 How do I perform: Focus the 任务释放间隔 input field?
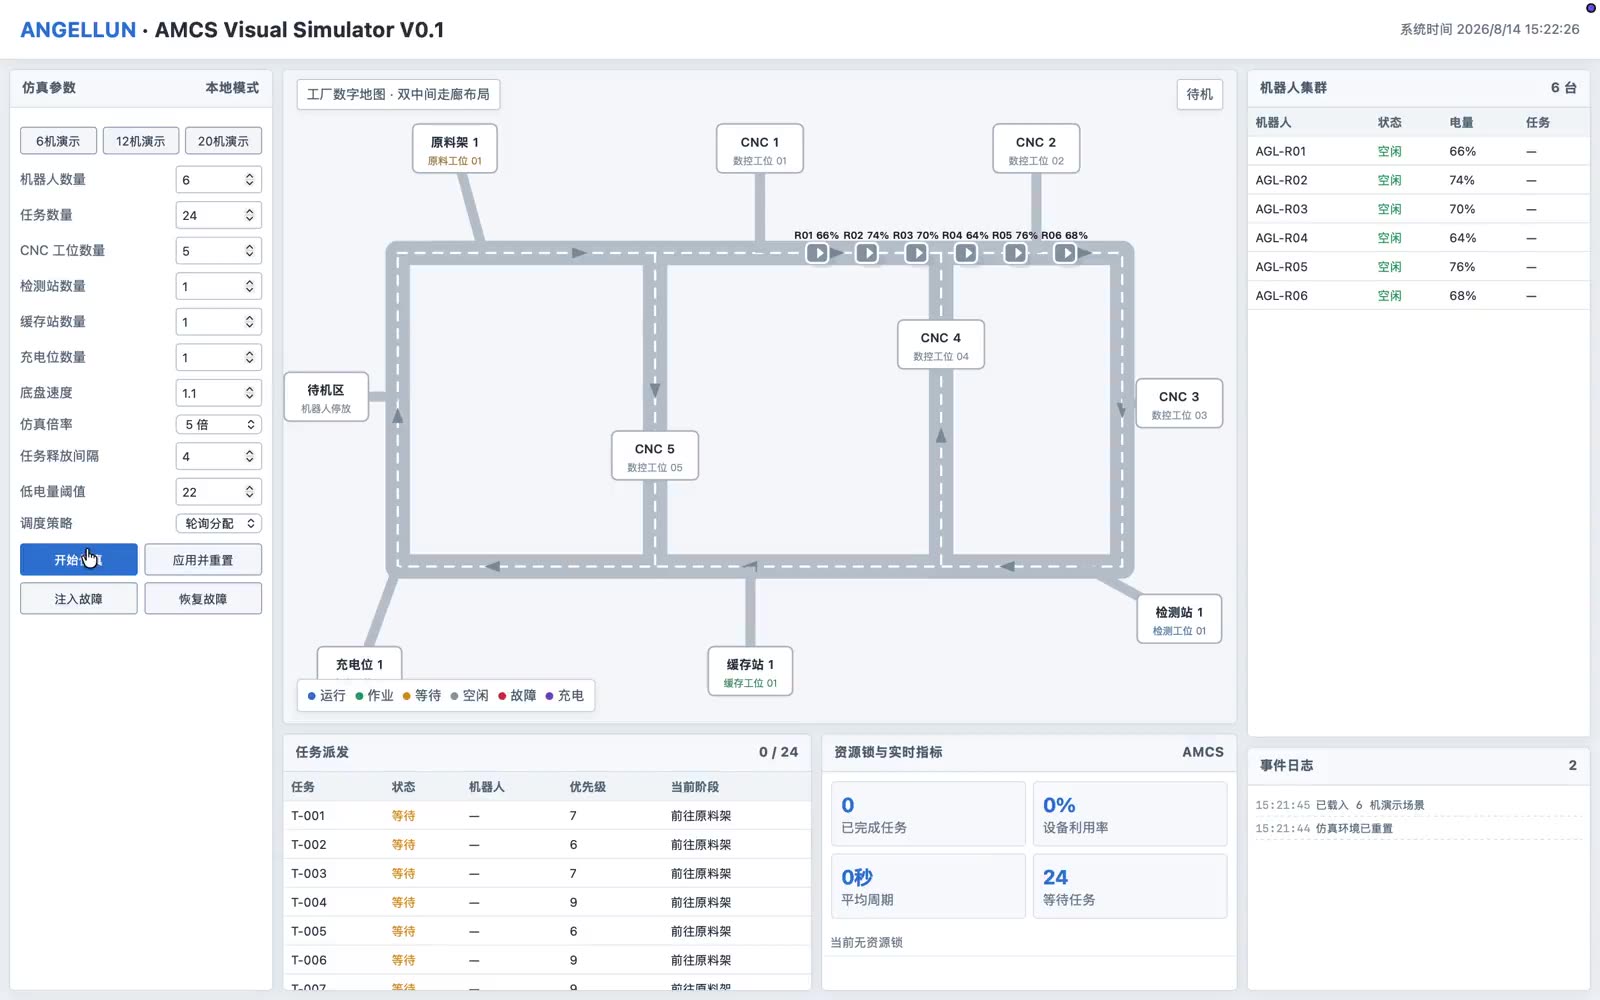[x=219, y=456]
